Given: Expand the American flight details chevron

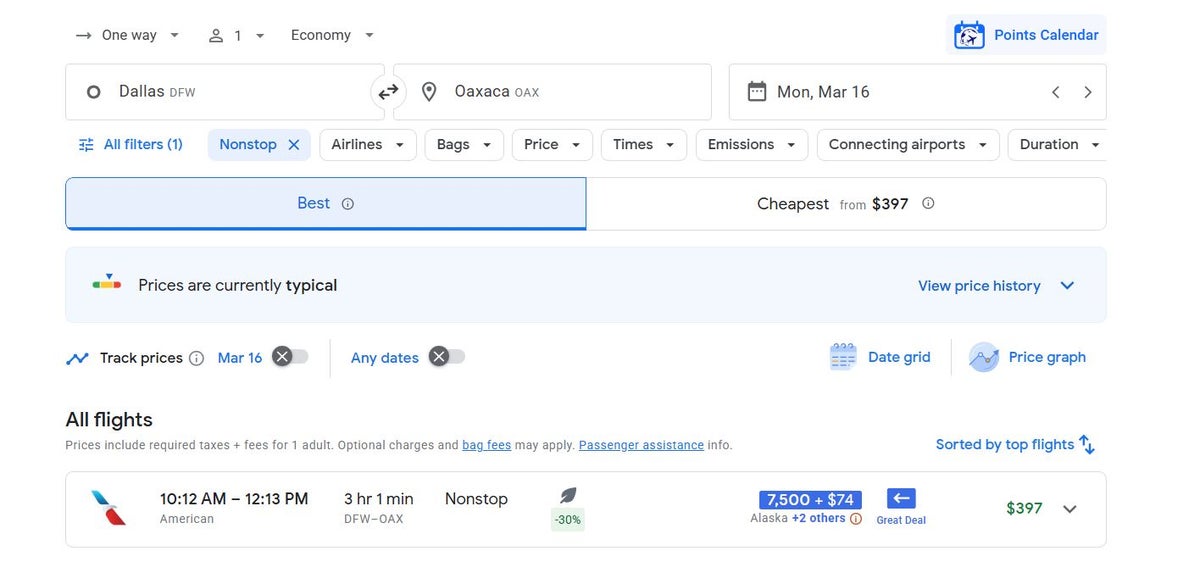Looking at the screenshot, I should click(x=1070, y=509).
